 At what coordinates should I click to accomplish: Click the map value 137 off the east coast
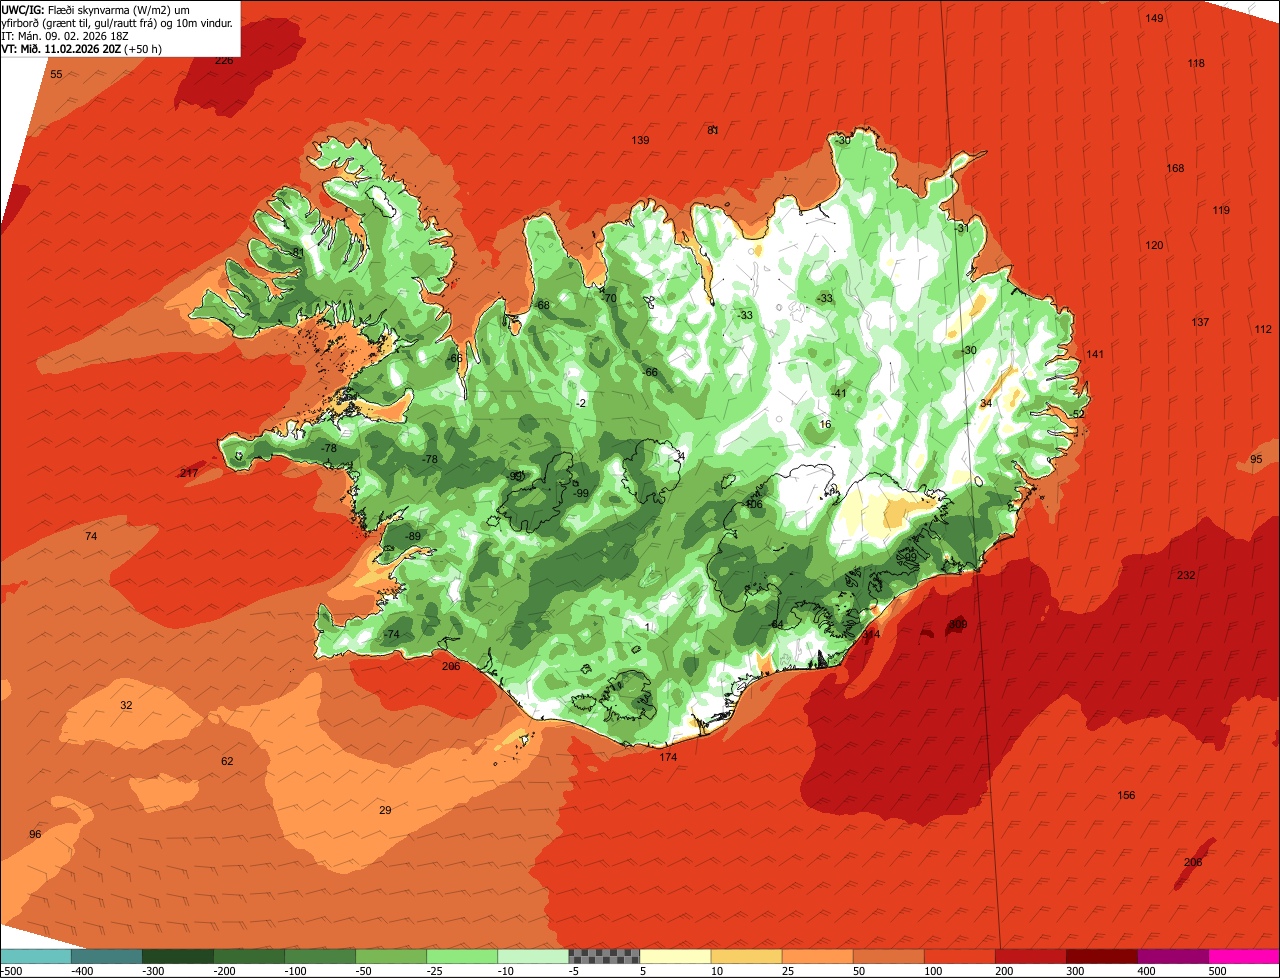pos(1200,323)
